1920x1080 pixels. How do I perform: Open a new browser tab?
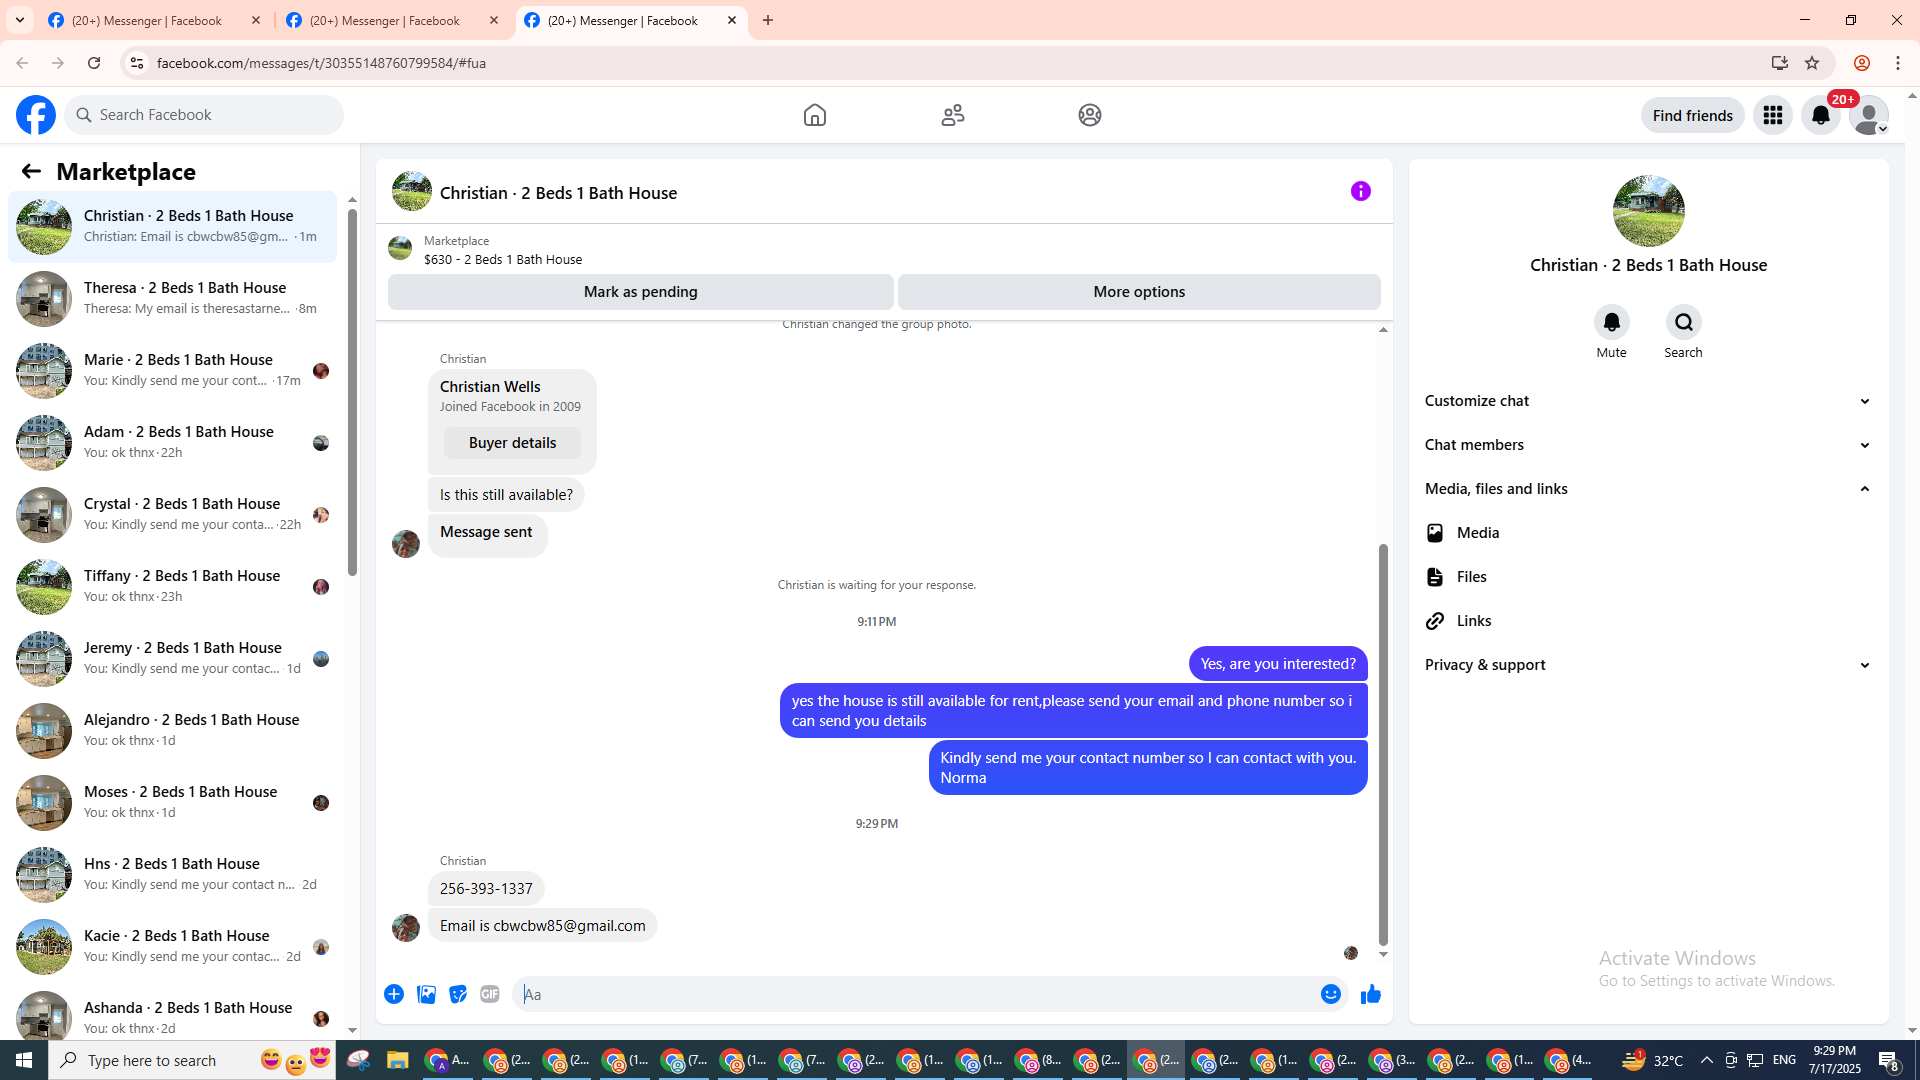pos(768,20)
